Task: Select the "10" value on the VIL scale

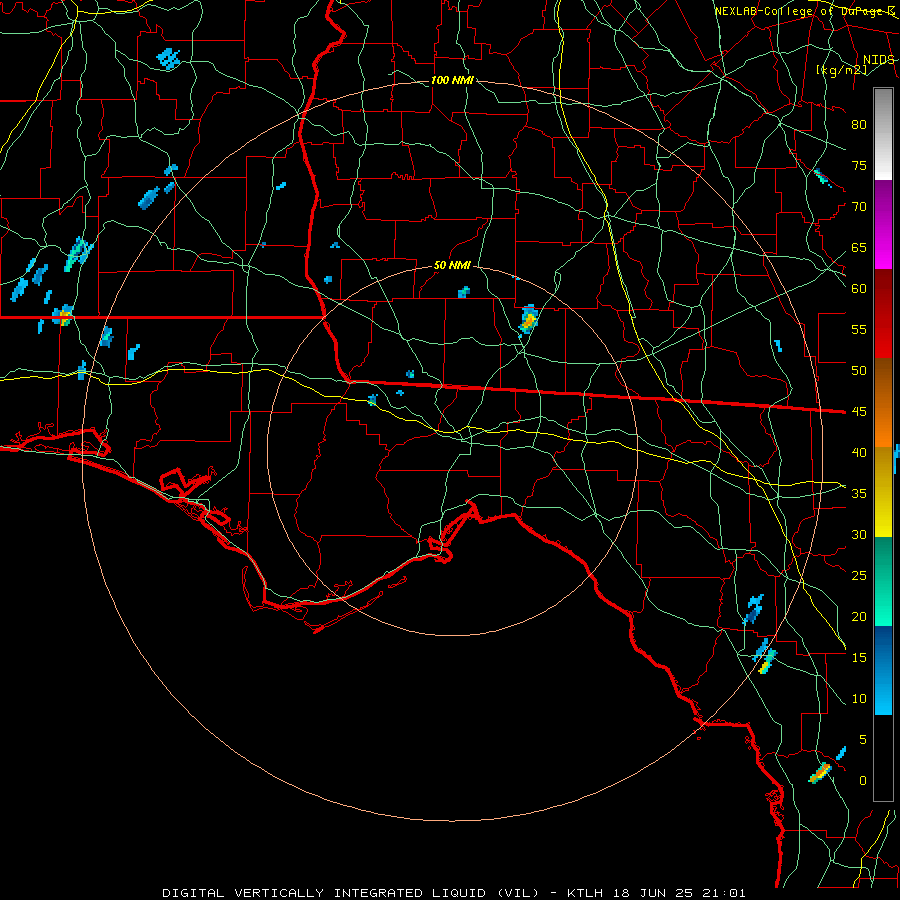Action: coord(859,699)
